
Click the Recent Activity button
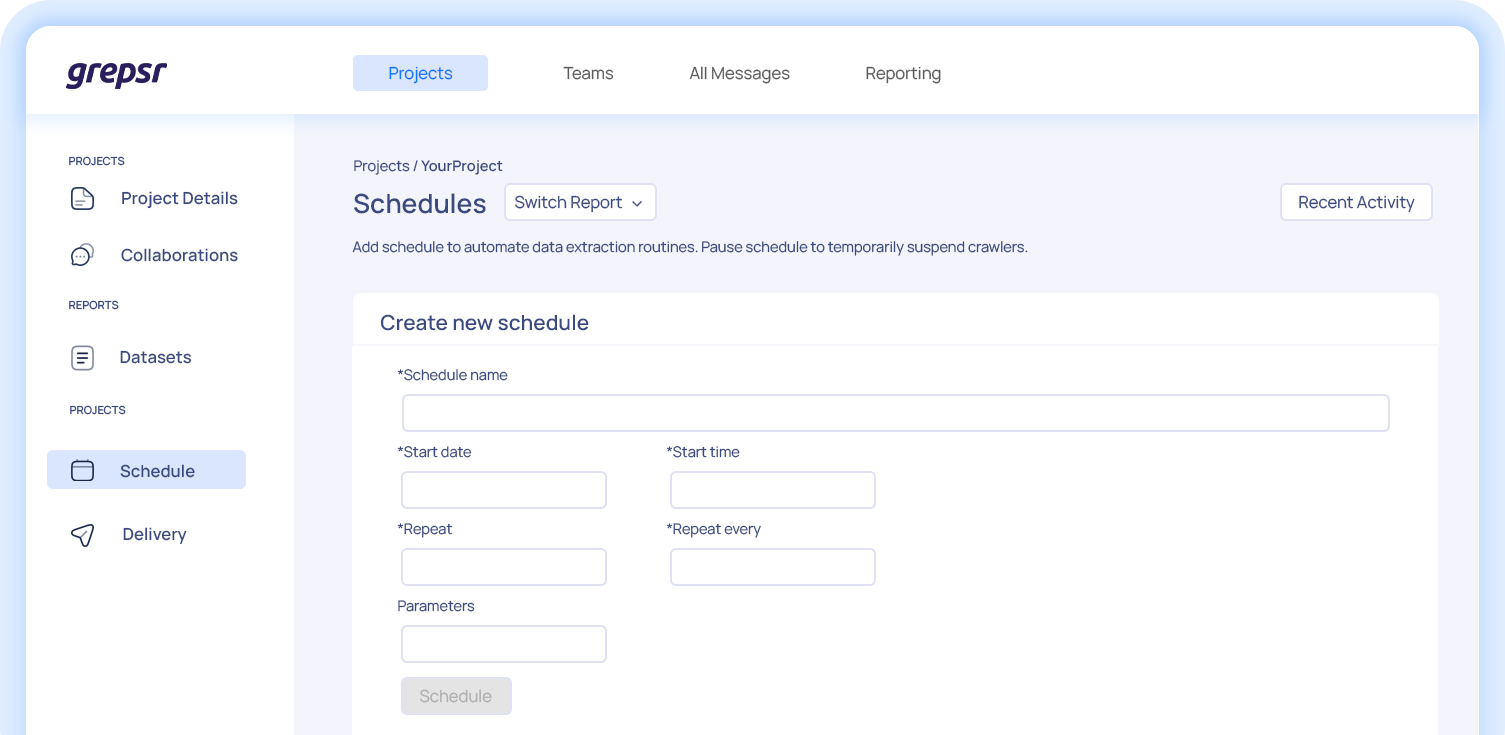click(1356, 202)
